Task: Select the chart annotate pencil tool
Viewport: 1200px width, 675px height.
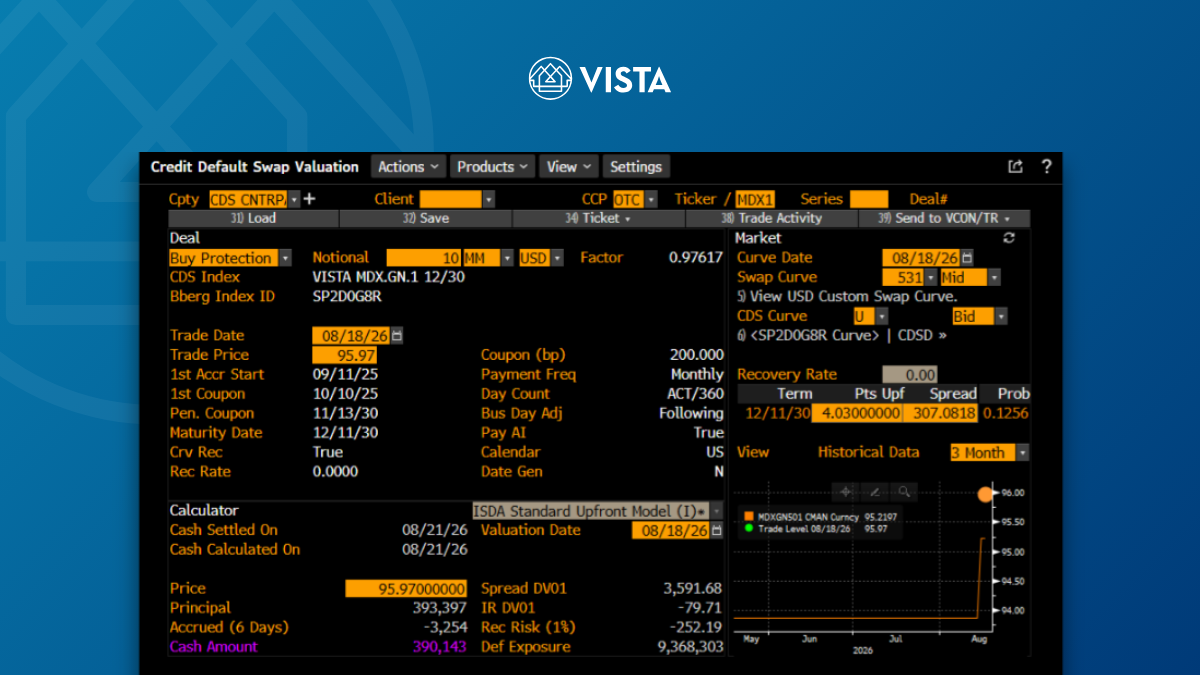Action: click(x=874, y=491)
